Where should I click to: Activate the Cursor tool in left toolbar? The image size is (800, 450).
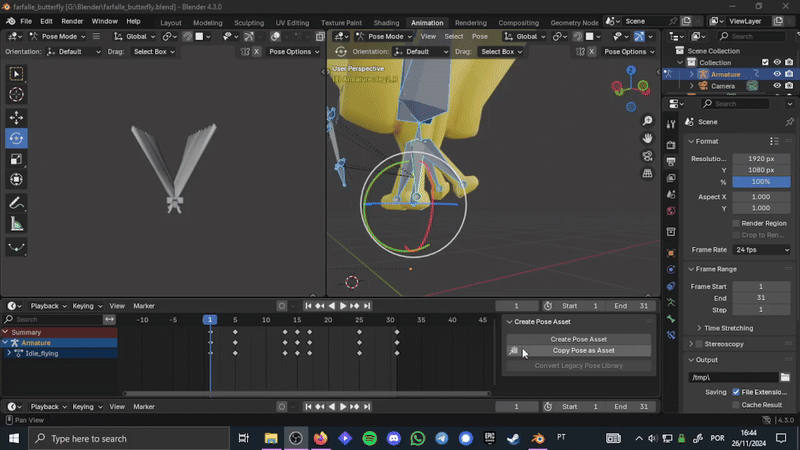(x=16, y=95)
